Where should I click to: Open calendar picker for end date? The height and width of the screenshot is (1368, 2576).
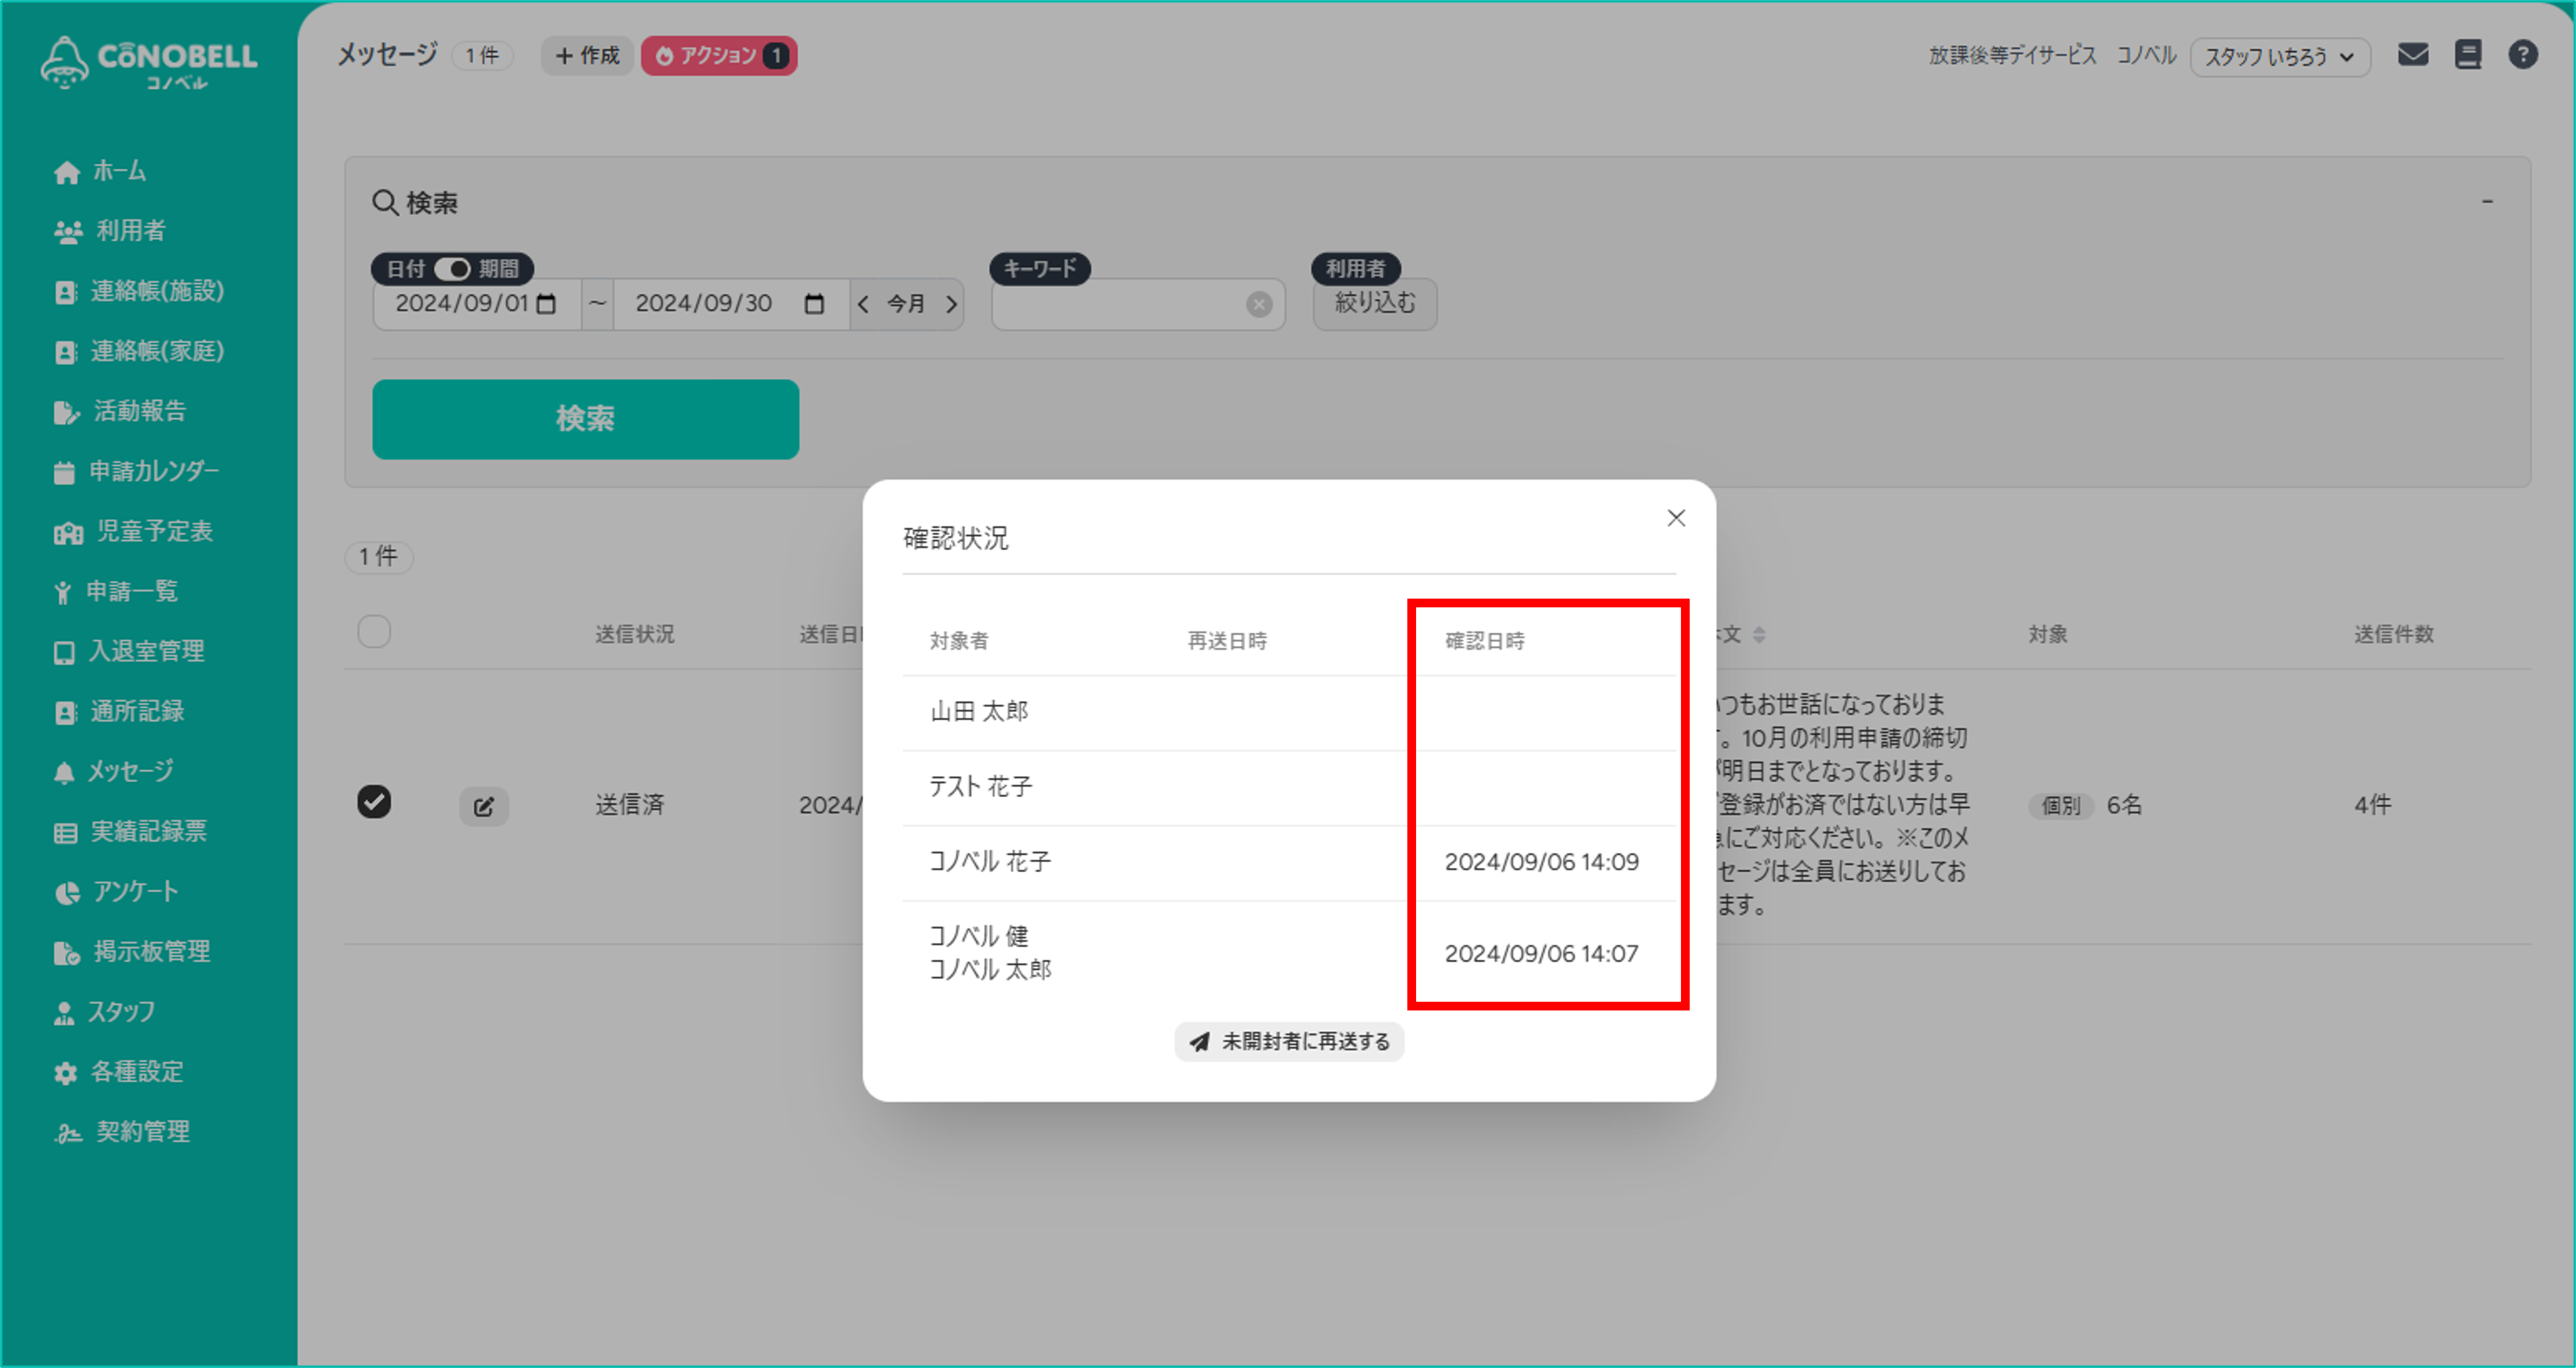click(x=814, y=304)
